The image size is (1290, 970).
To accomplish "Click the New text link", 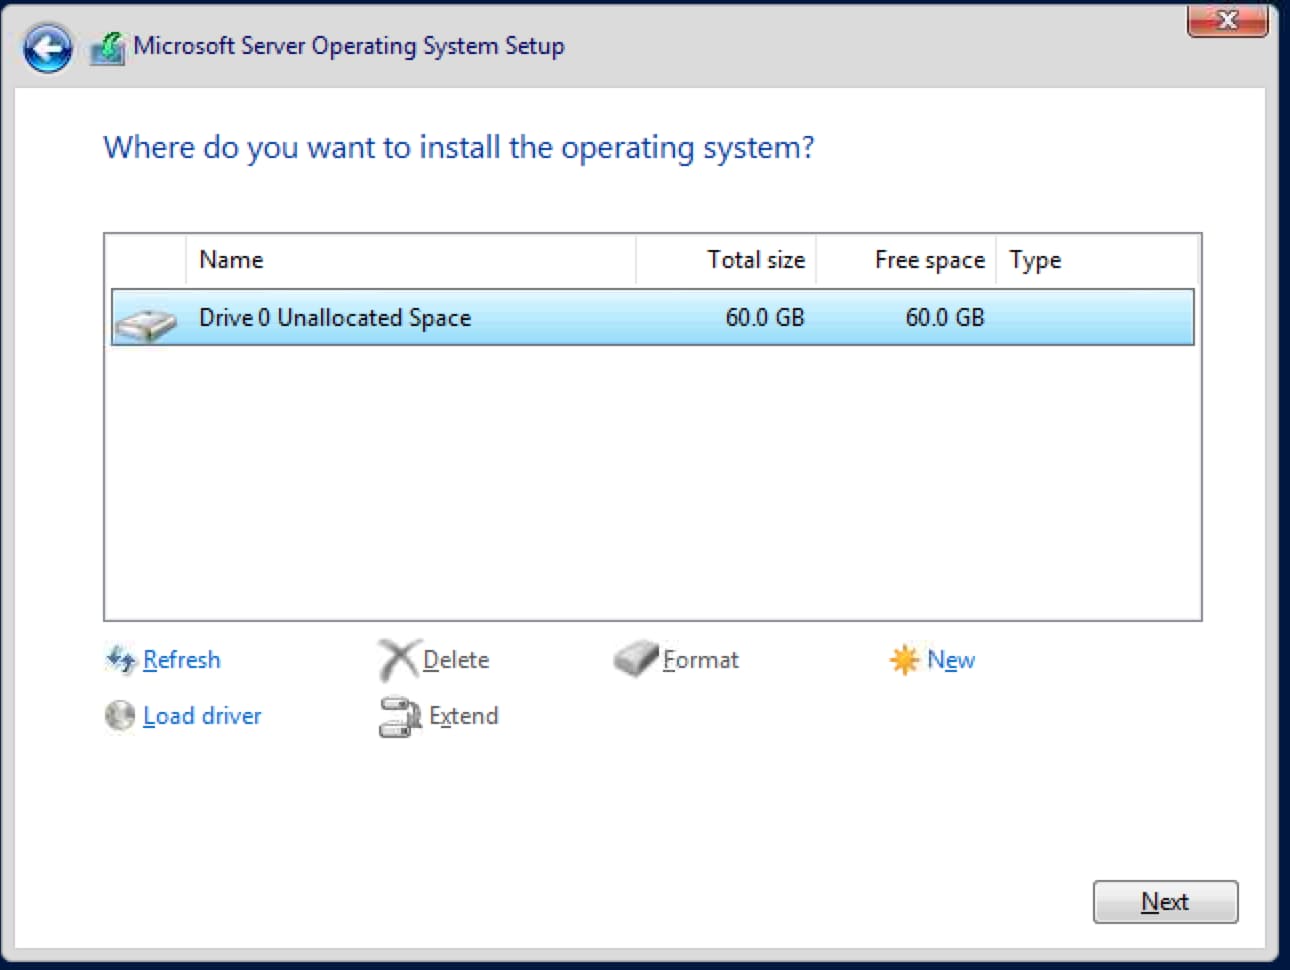I will pos(950,660).
